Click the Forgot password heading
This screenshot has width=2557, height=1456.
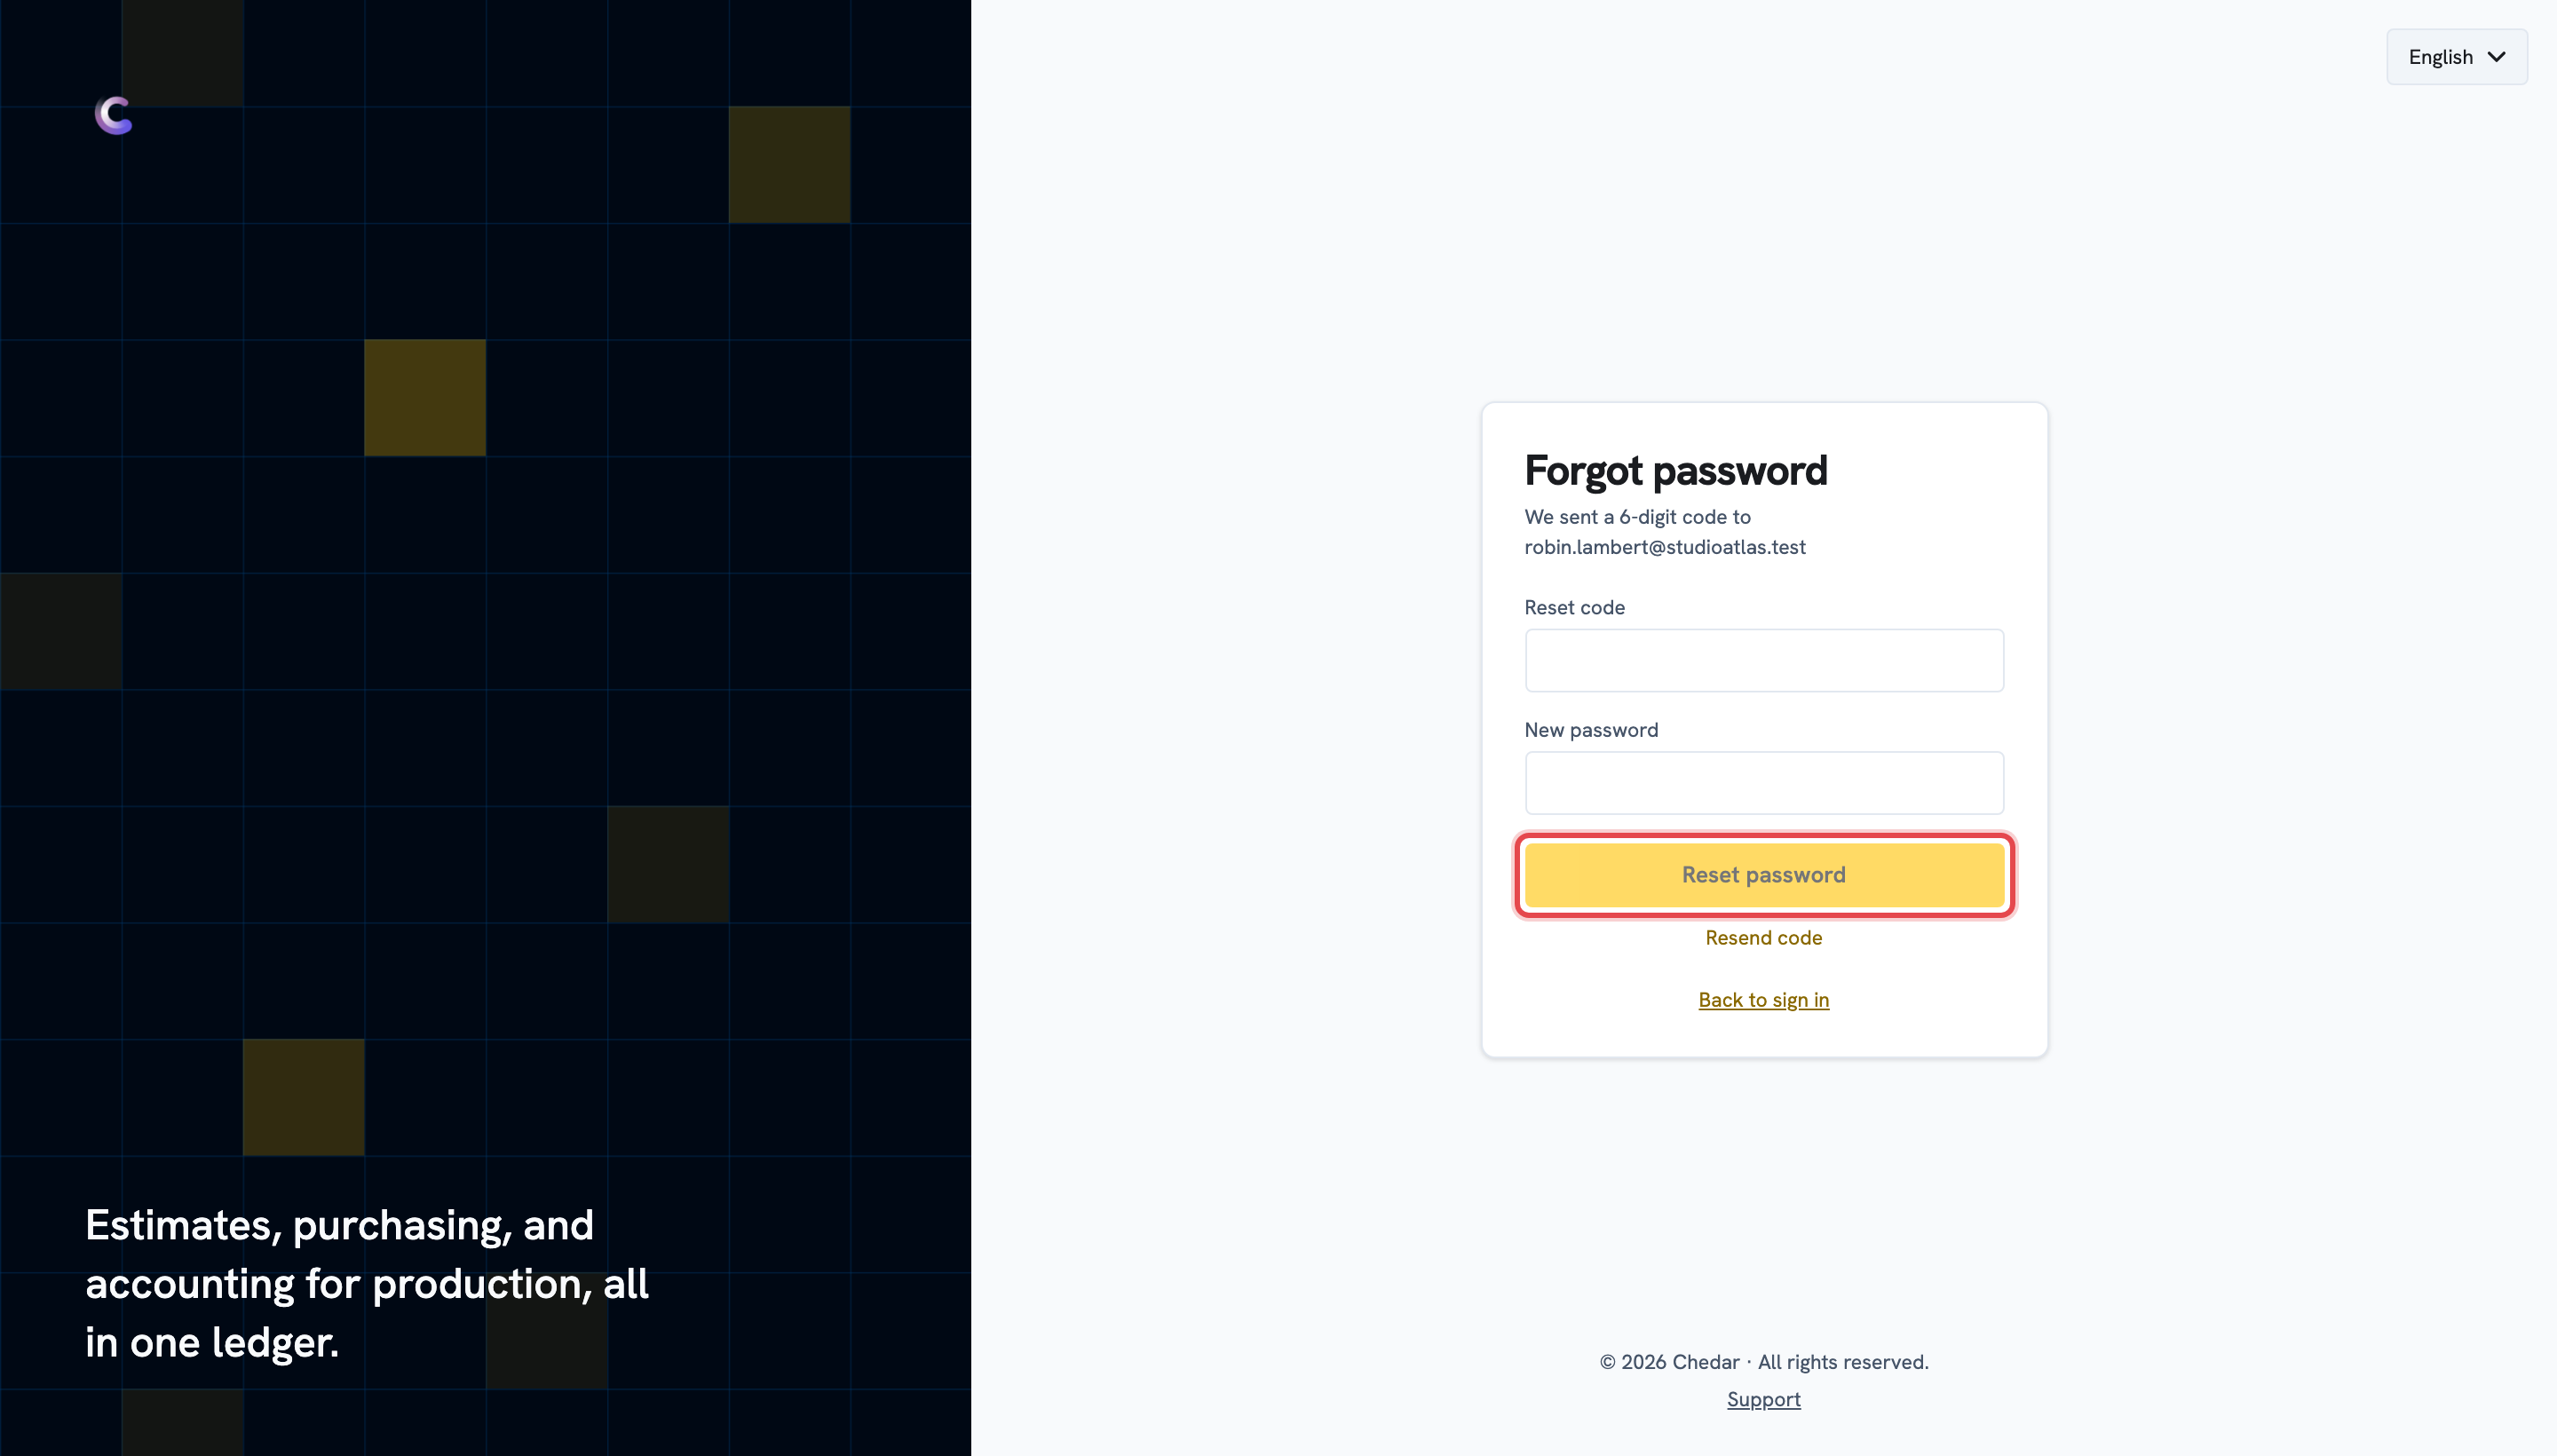coord(1675,471)
